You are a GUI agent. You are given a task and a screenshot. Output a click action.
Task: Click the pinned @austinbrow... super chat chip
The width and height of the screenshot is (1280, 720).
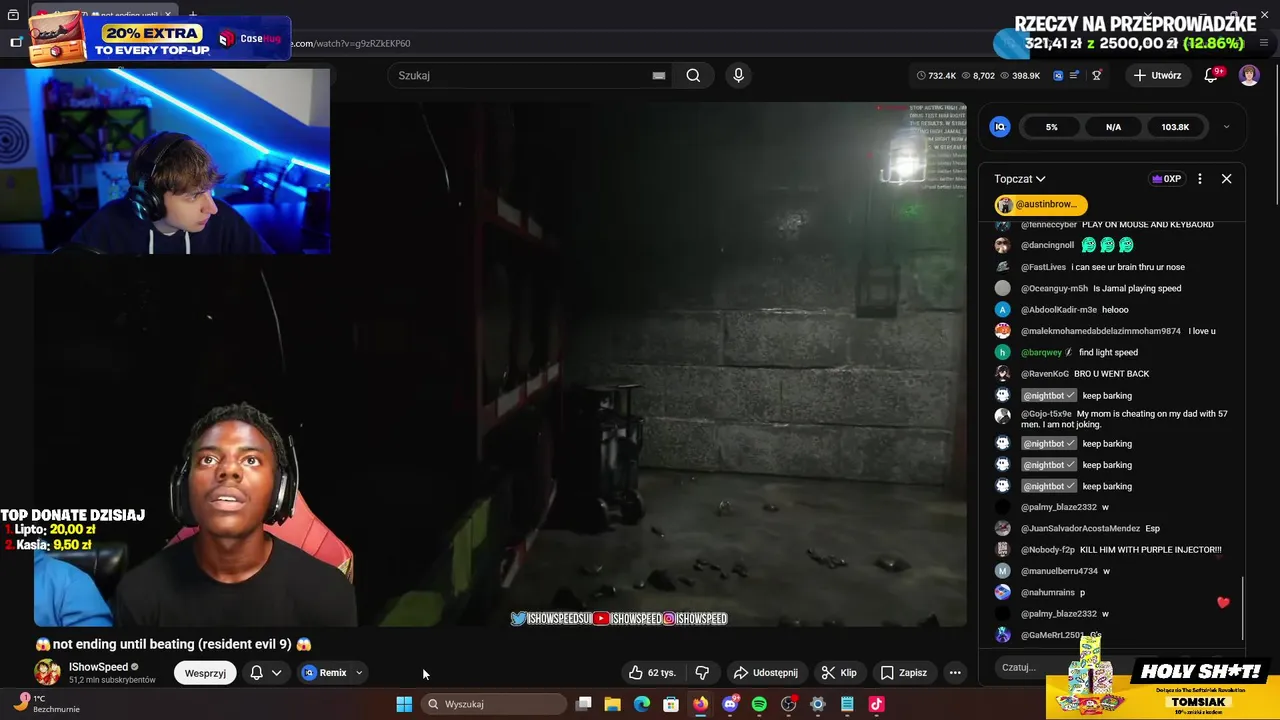(1040, 204)
